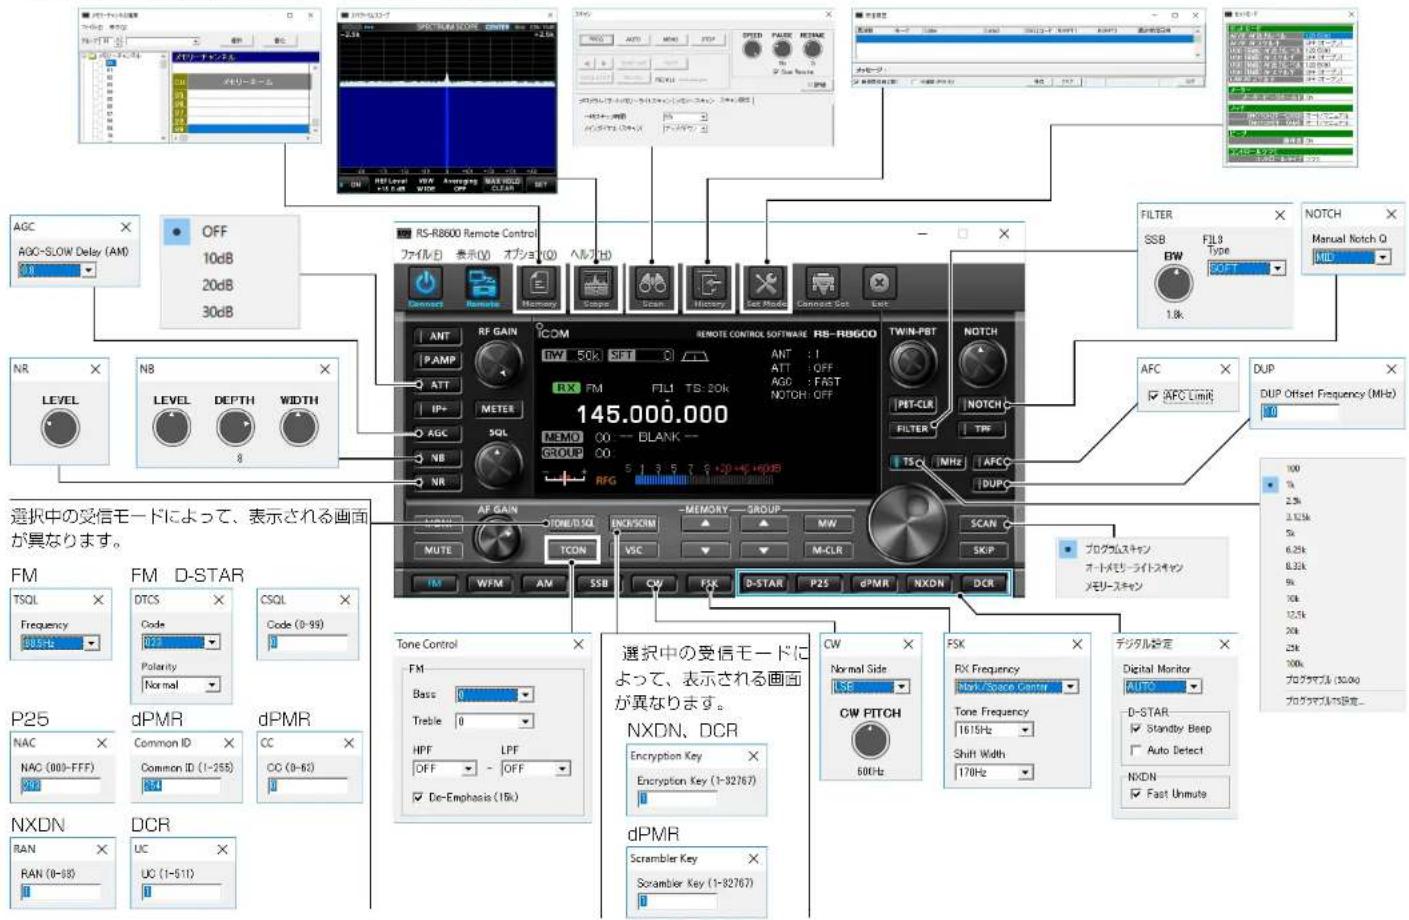Close the FILTER window
Image resolution: width=1409 pixels, height=920 pixels.
[1279, 215]
